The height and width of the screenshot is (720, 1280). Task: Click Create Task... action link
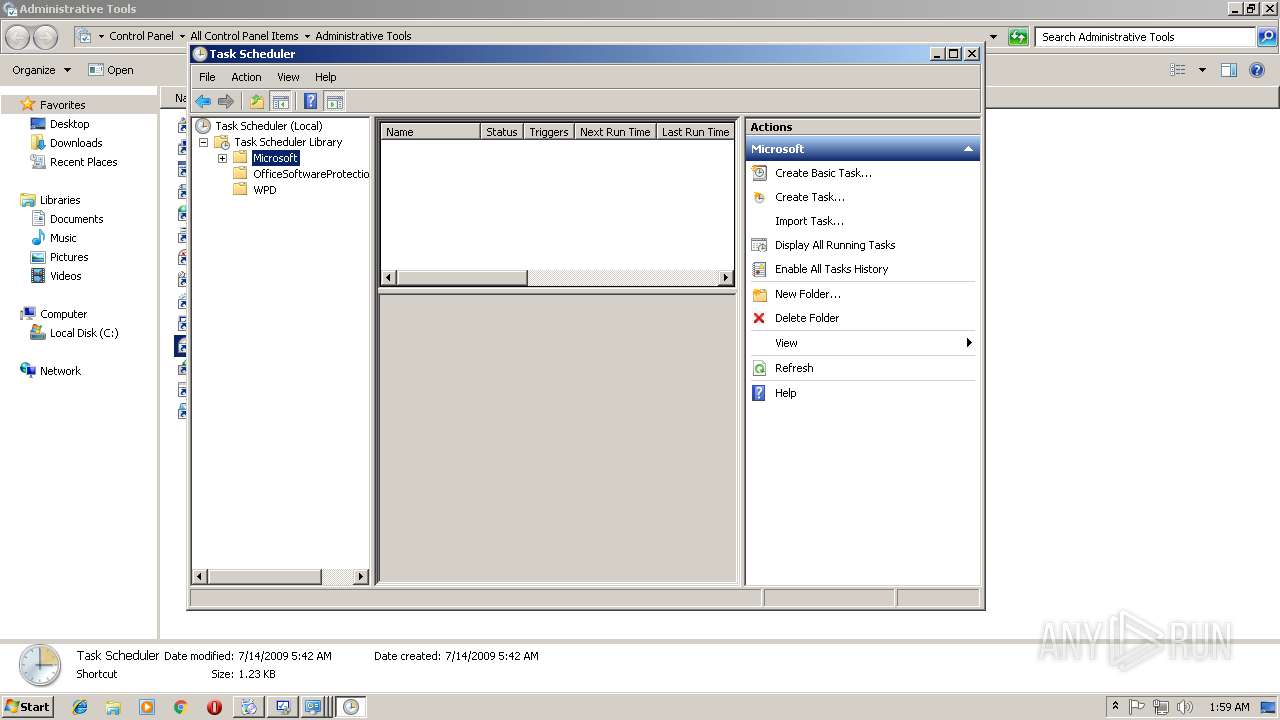(810, 197)
